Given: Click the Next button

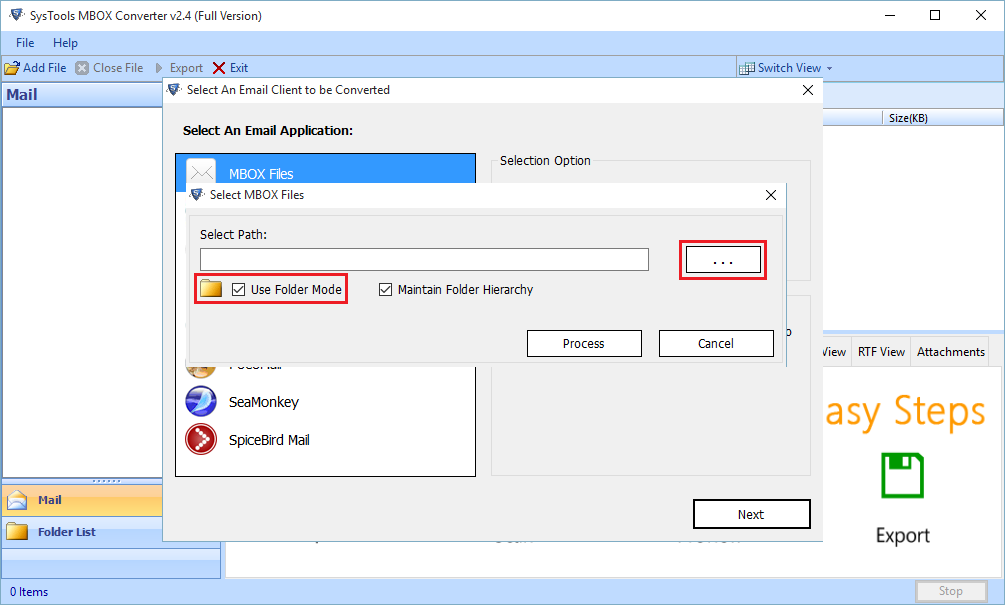Looking at the screenshot, I should [x=751, y=514].
